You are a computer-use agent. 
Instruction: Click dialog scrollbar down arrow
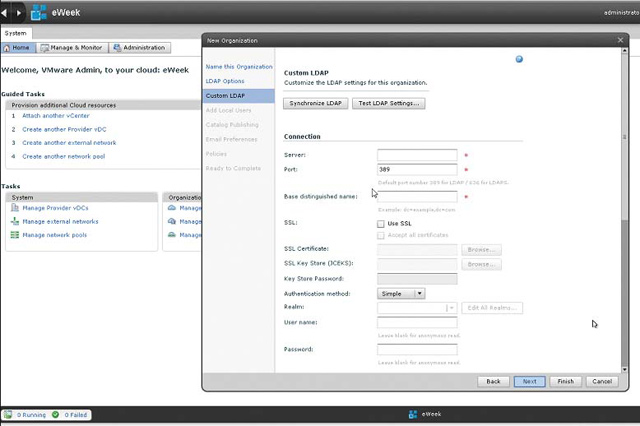(x=624, y=369)
